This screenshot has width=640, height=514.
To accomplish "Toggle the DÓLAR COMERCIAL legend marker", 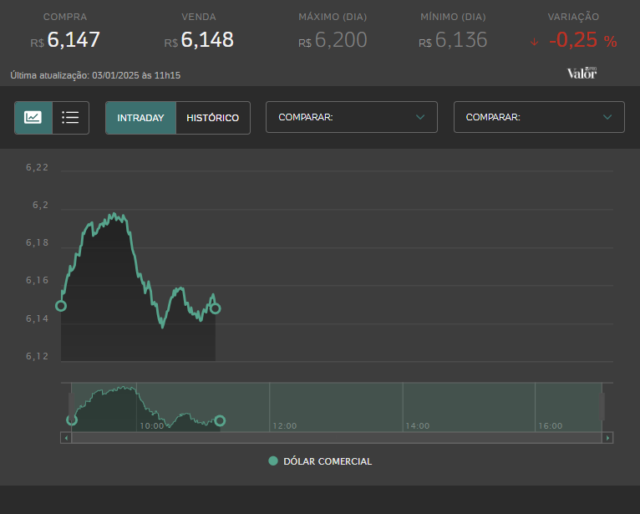I will (x=273, y=461).
